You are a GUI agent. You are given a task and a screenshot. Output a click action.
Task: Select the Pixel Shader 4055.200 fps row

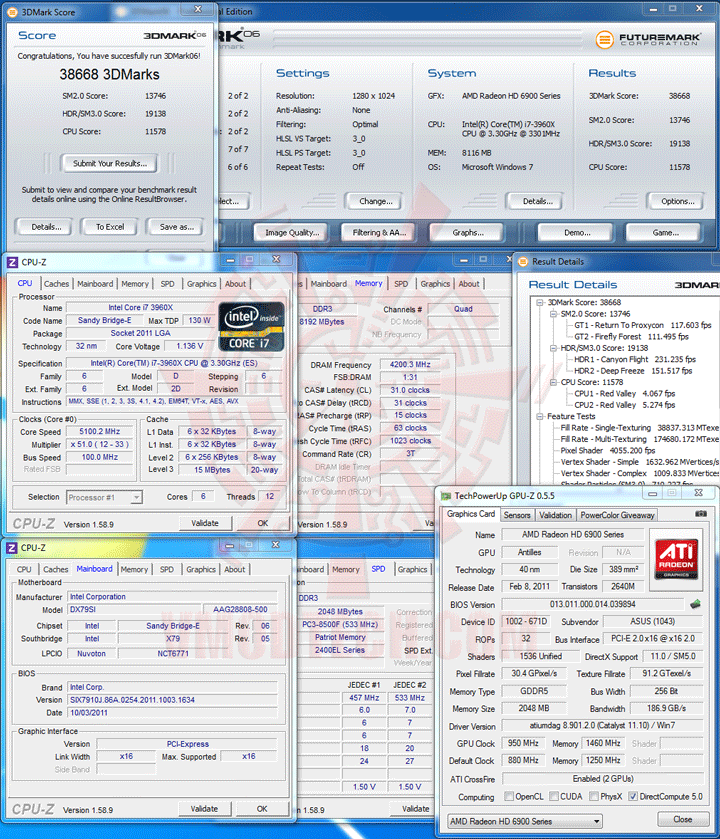tap(608, 451)
